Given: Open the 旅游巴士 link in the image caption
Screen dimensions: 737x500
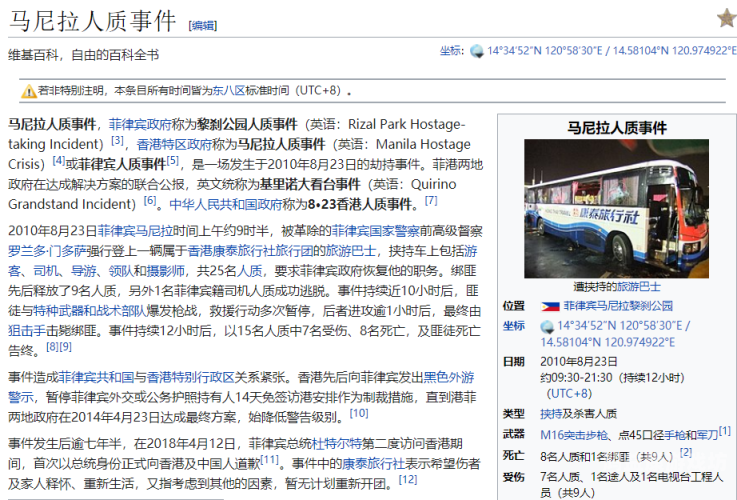Looking at the screenshot, I should pos(638,287).
